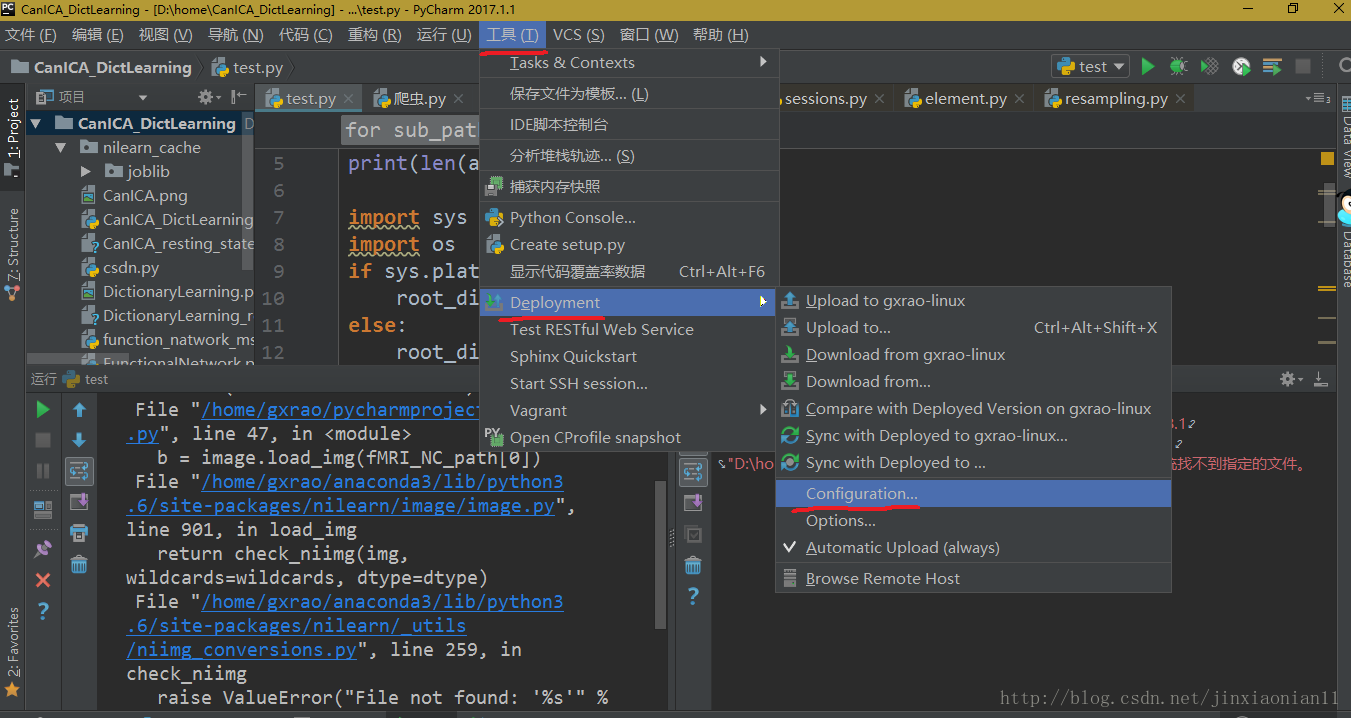Expand the Vagrant submenu
This screenshot has width=1351, height=718.
pyautogui.click(x=629, y=410)
